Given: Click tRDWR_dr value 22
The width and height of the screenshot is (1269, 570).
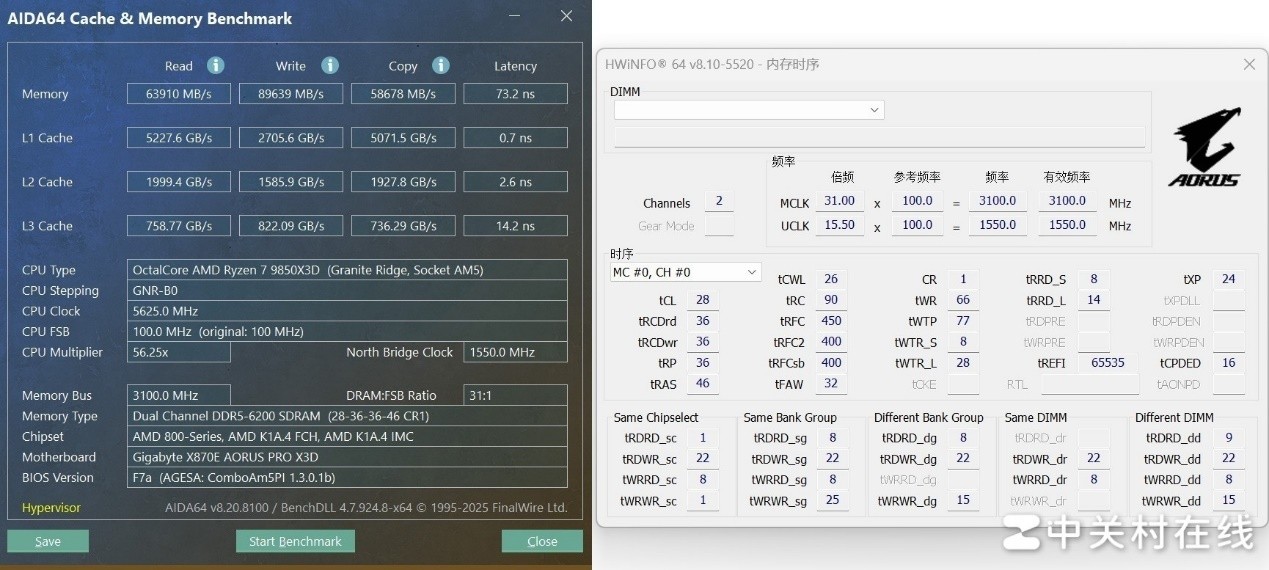Looking at the screenshot, I should pyautogui.click(x=1094, y=459).
